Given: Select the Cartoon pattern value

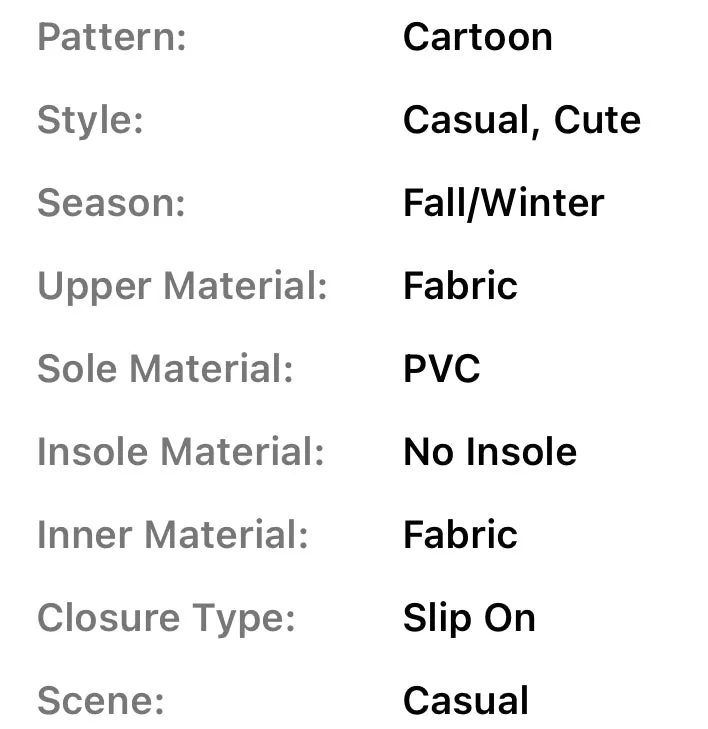Looking at the screenshot, I should pos(477,37).
